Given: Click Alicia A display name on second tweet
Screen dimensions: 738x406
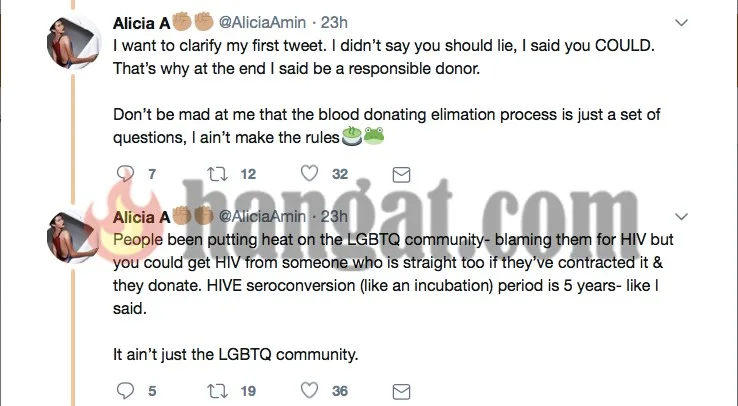Looking at the screenshot, I should pyautogui.click(x=141, y=217).
